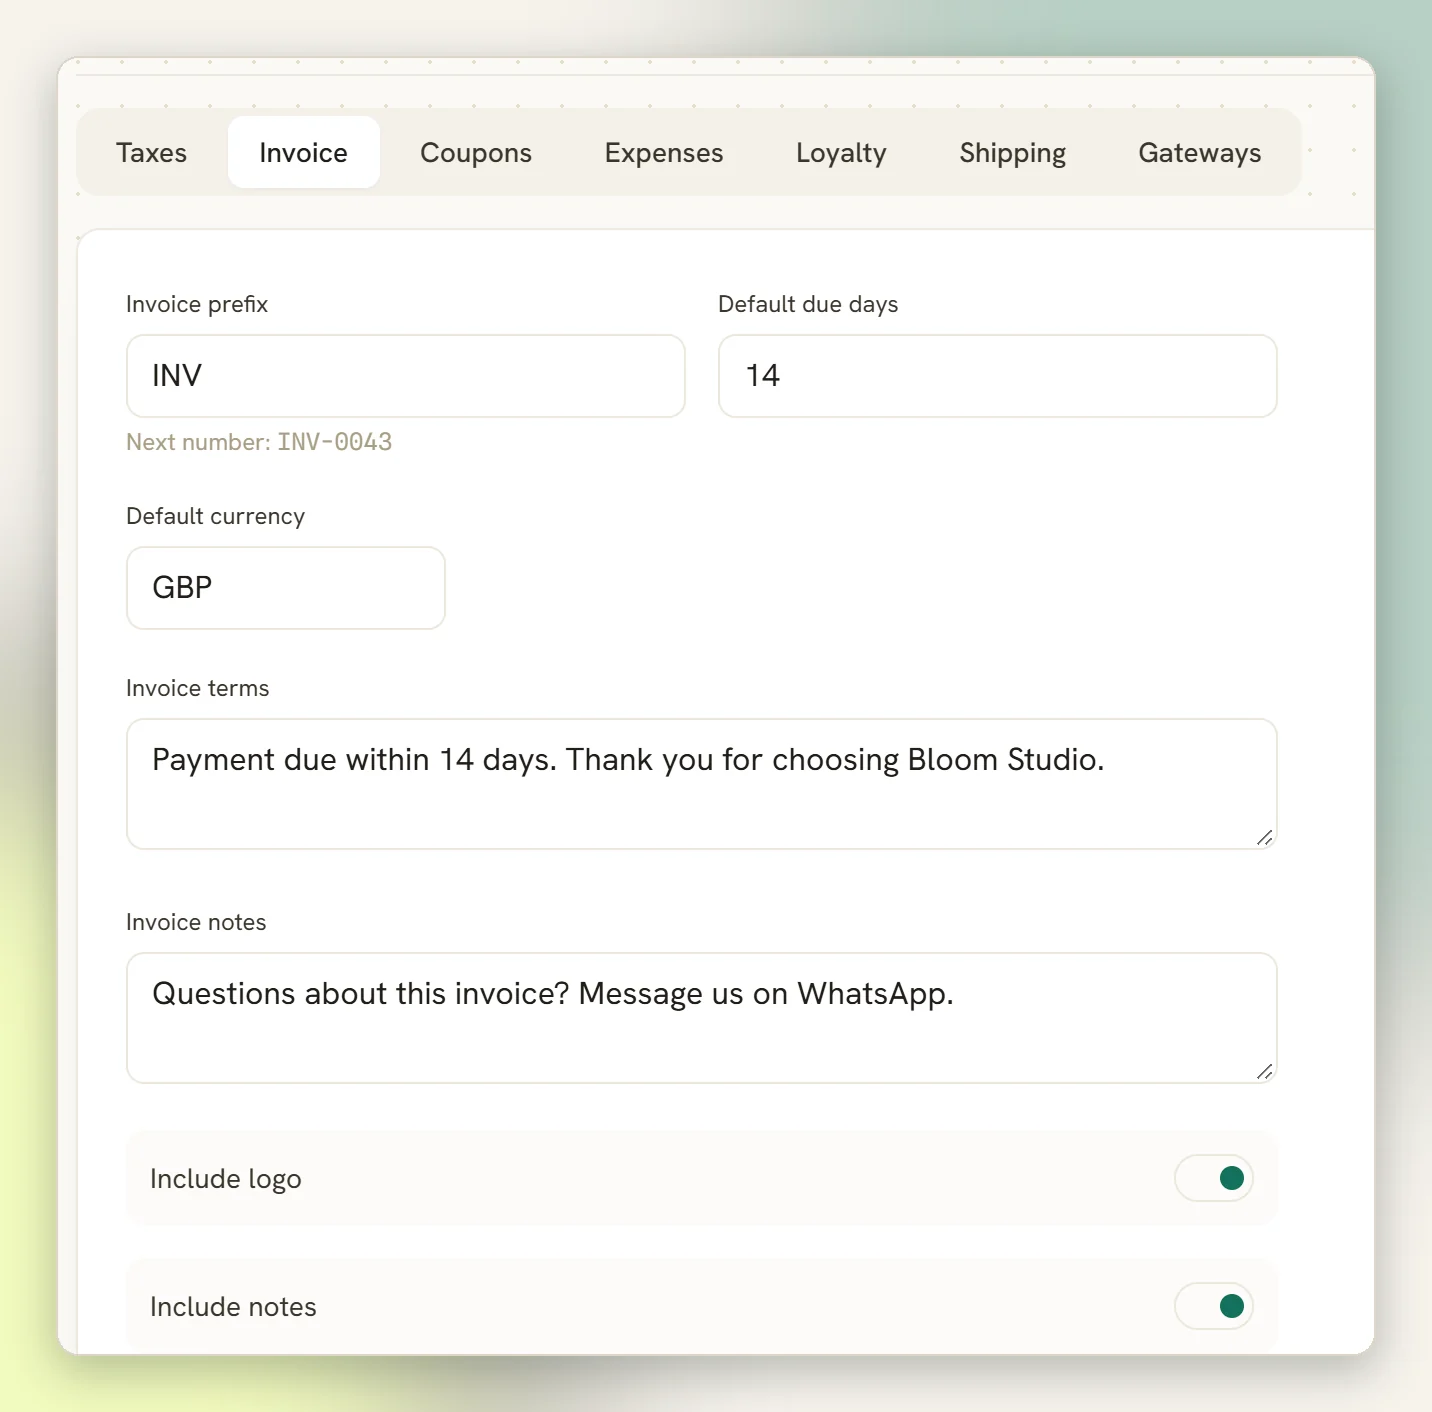Click inside the Invoice notes text area
This screenshot has height=1412, width=1432.
pos(702,1018)
